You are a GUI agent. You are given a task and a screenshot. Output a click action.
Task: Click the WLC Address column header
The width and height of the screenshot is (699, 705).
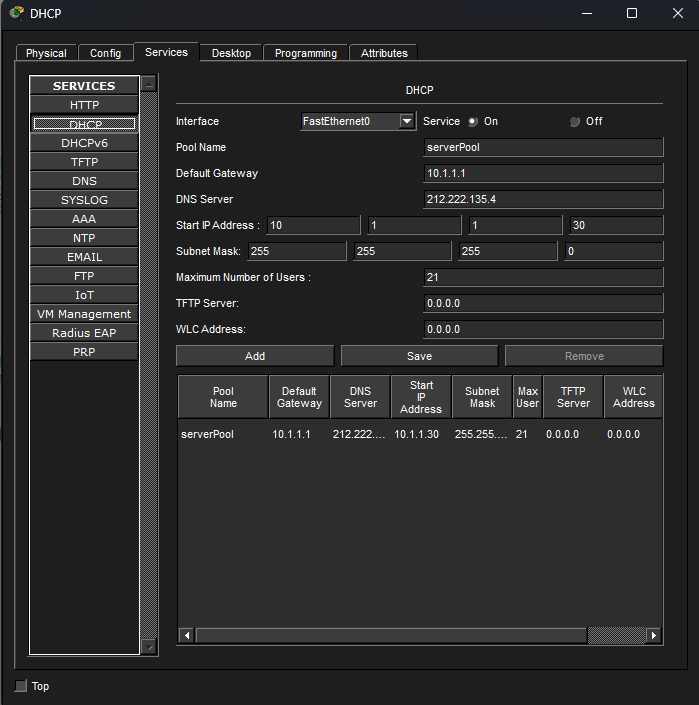pyautogui.click(x=633, y=397)
